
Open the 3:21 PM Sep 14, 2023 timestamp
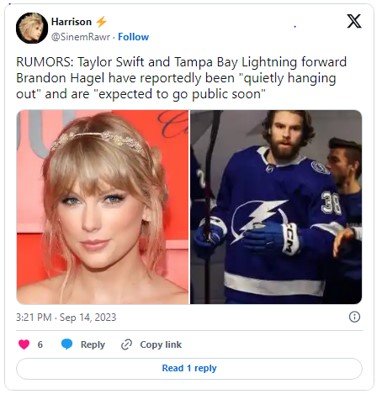(x=66, y=317)
